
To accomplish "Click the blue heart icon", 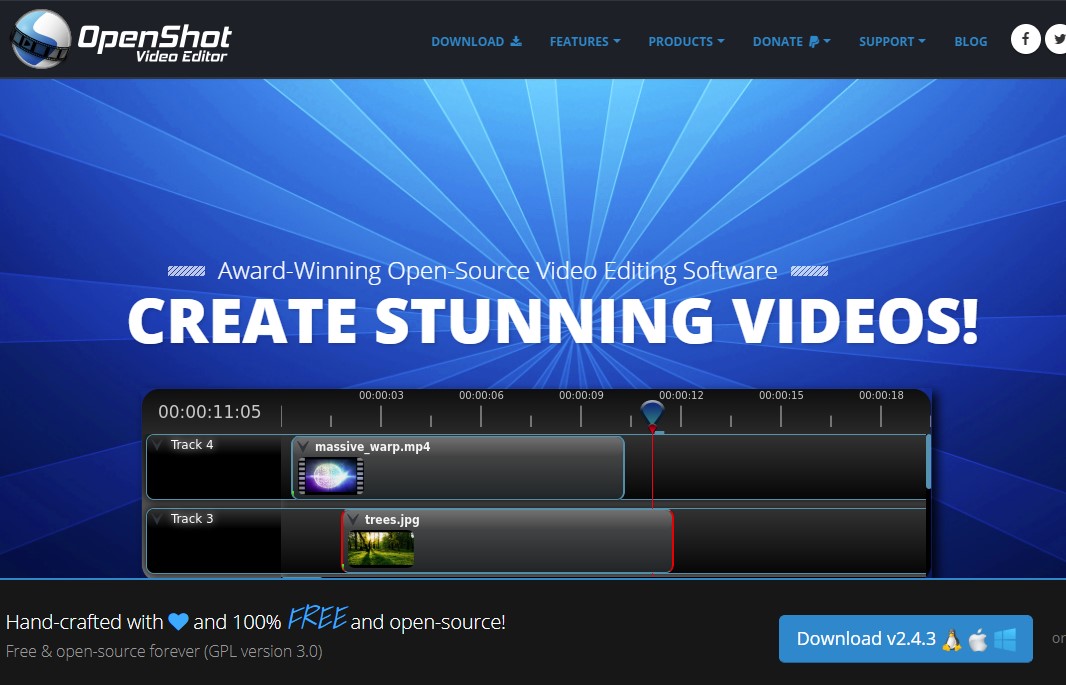I will click(178, 622).
